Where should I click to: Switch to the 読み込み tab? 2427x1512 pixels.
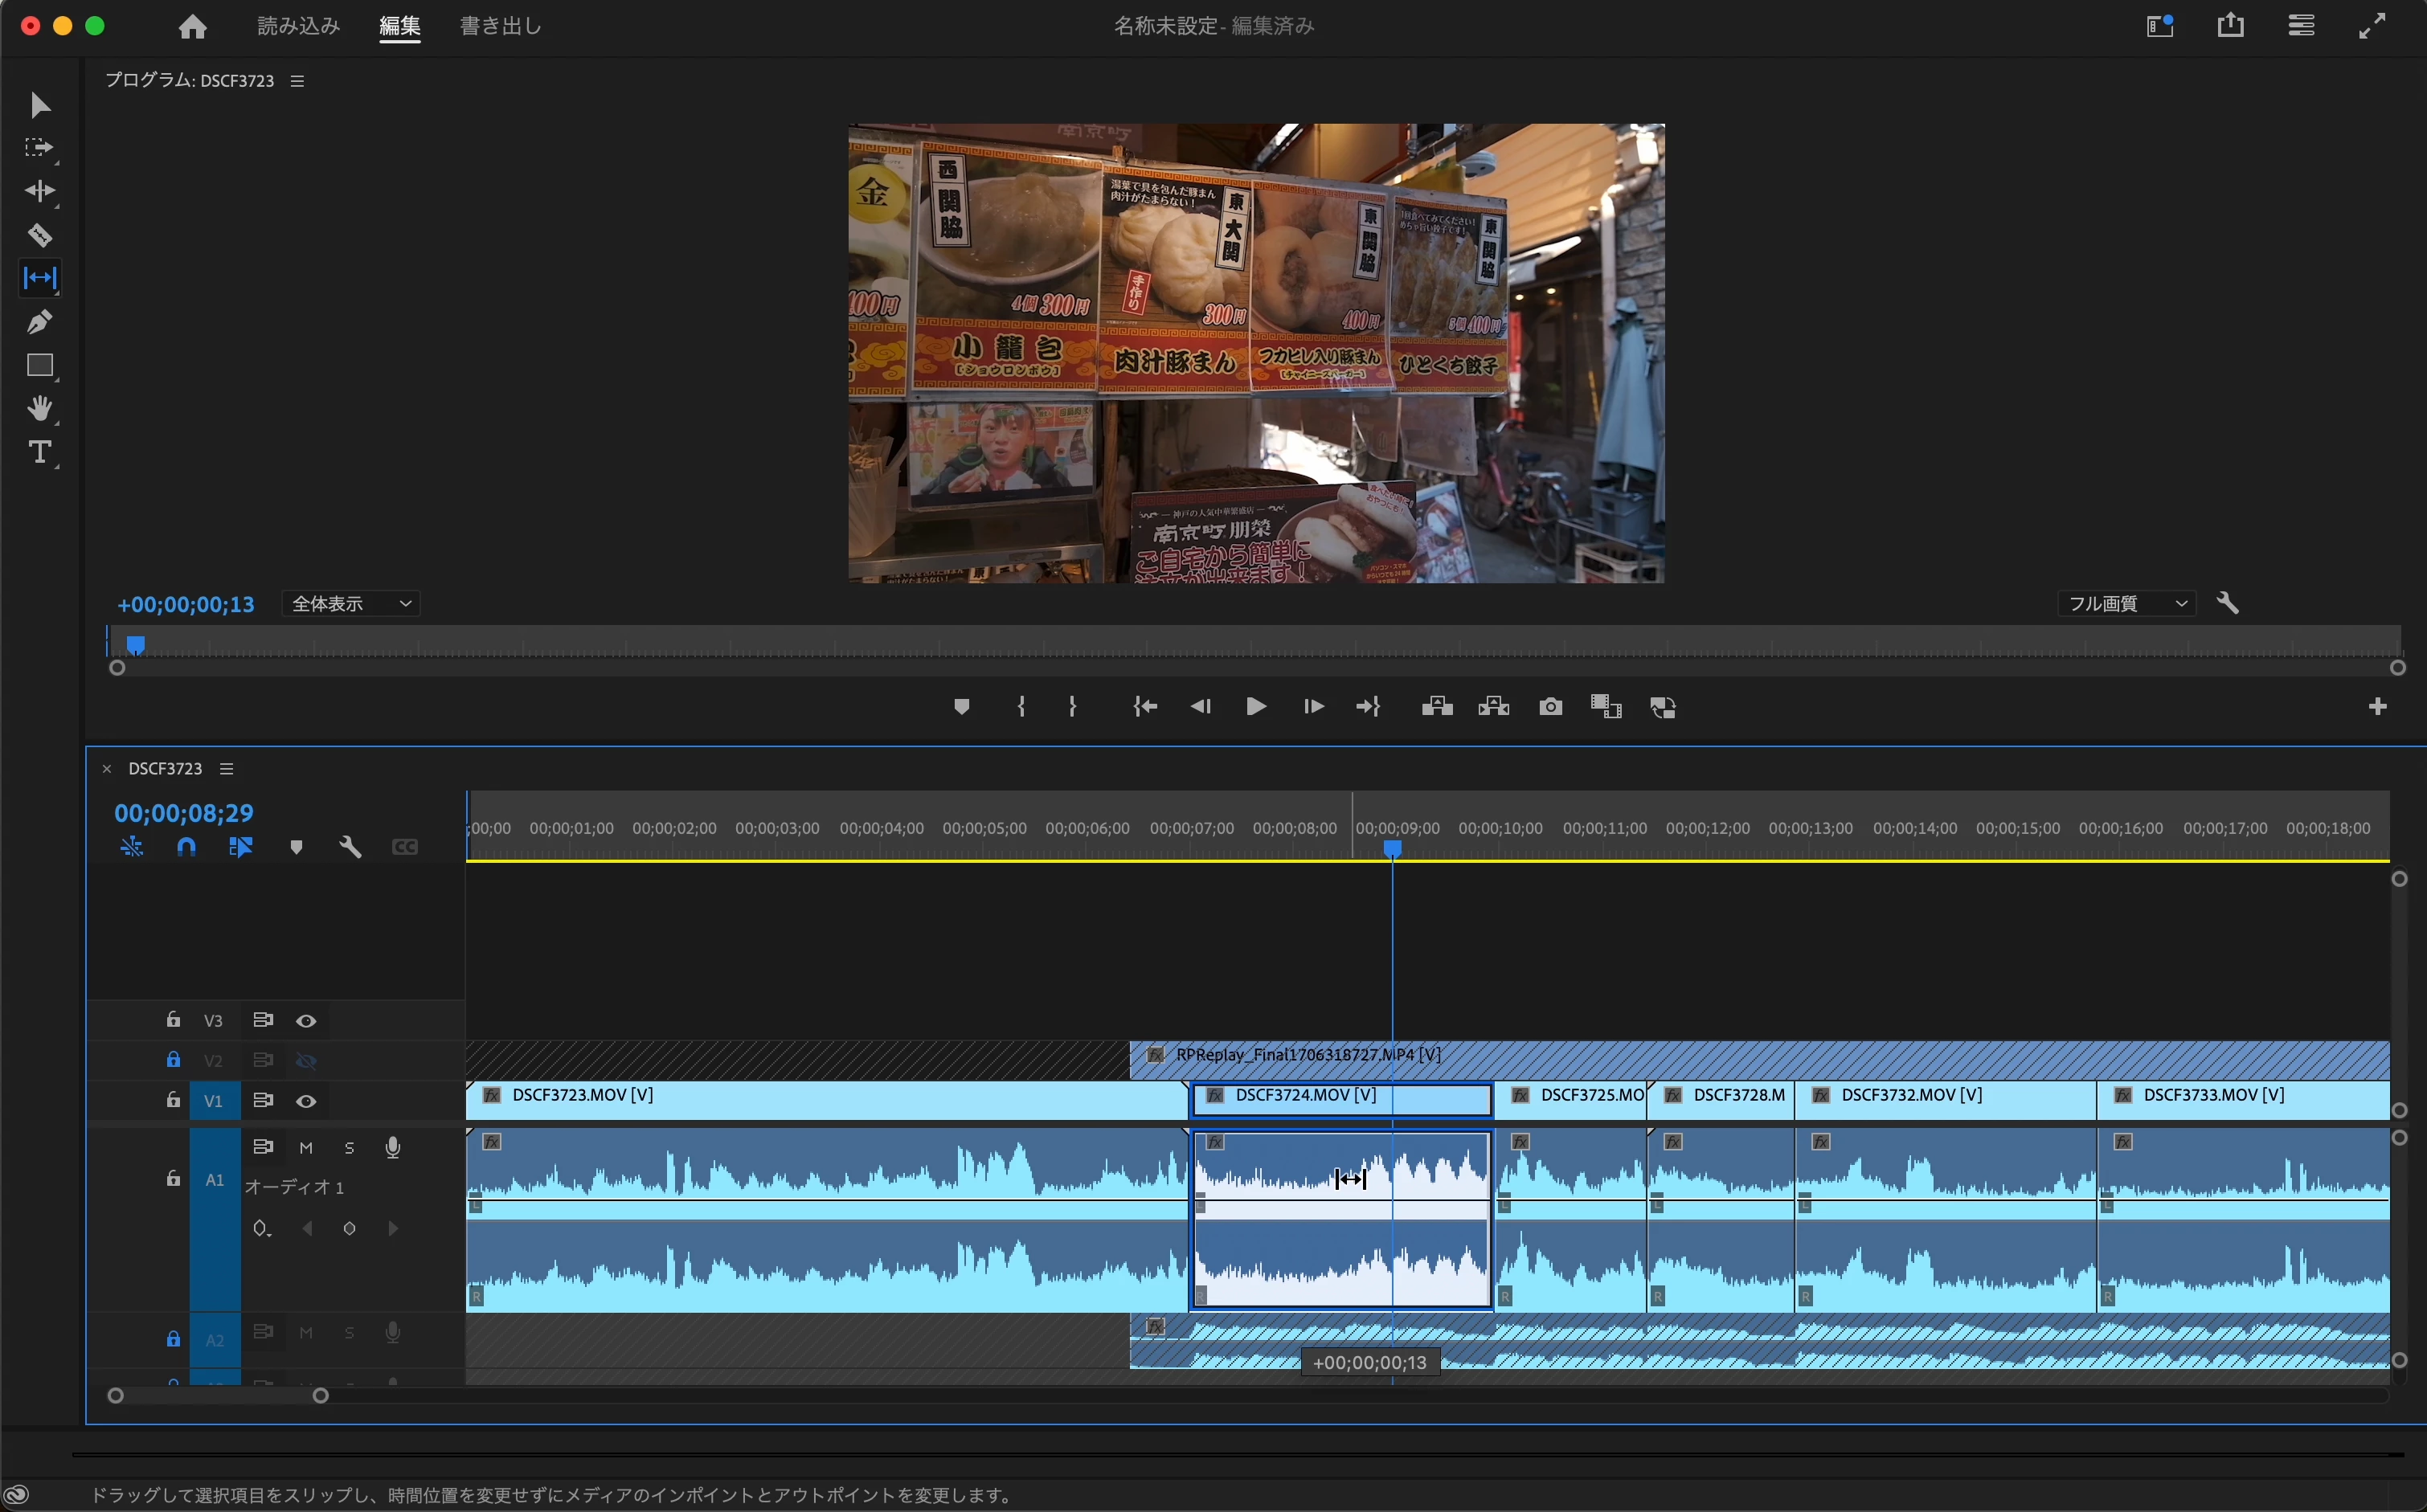click(x=298, y=26)
